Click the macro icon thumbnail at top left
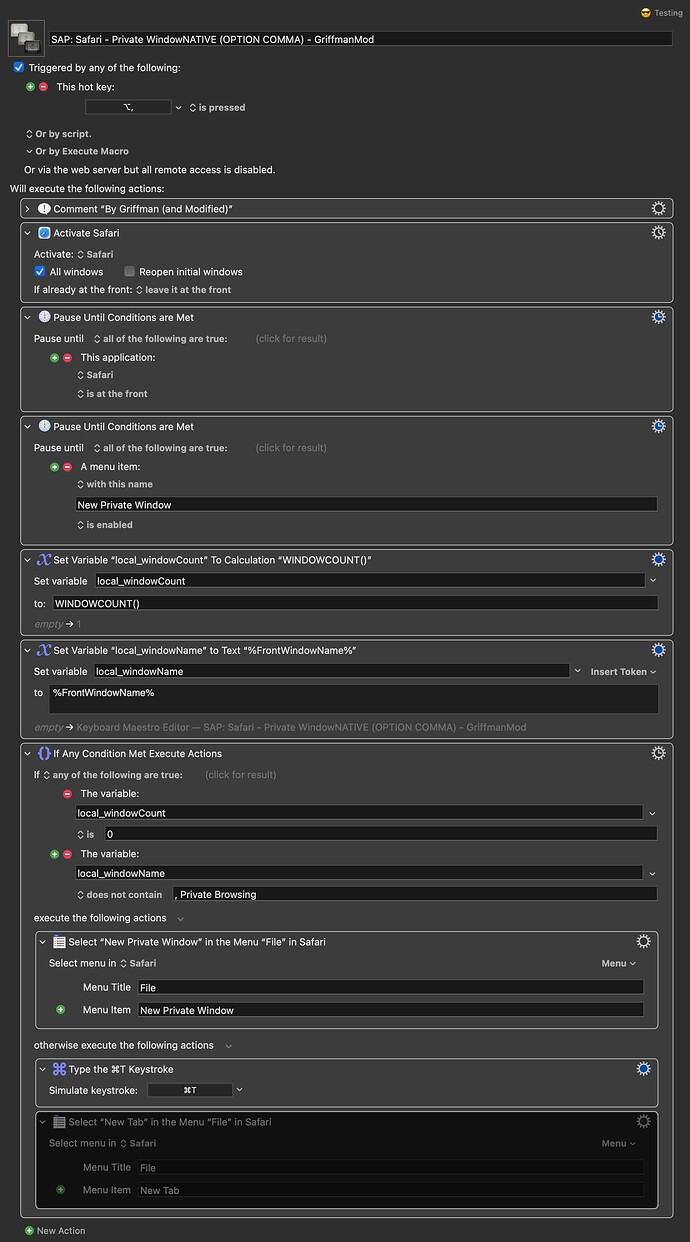The image size is (690, 1242). (x=24, y=38)
